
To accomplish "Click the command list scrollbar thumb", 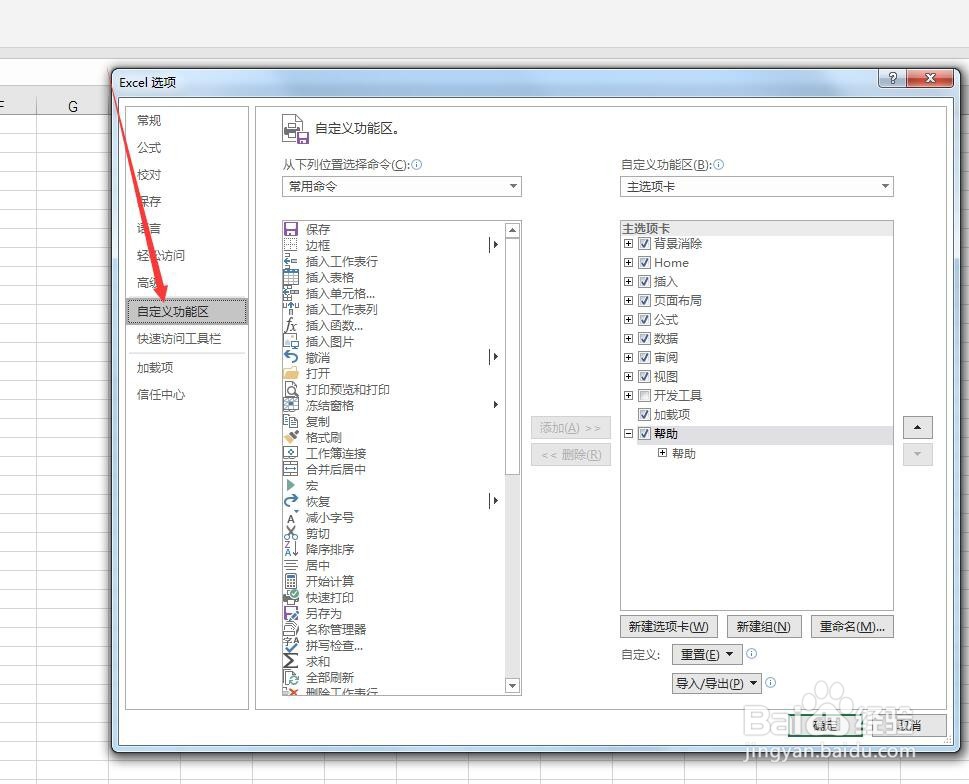I will point(512,358).
